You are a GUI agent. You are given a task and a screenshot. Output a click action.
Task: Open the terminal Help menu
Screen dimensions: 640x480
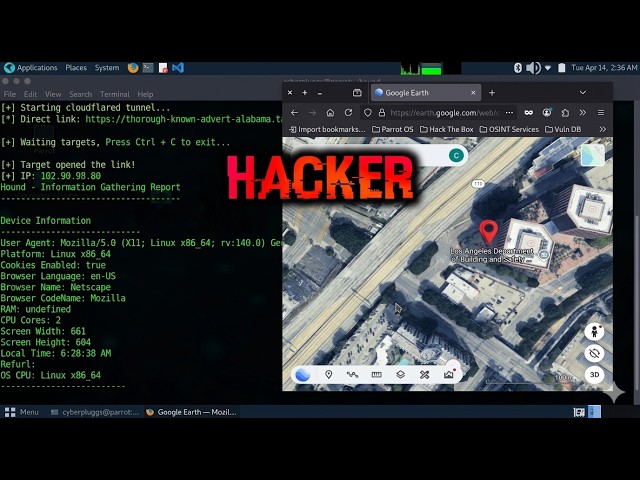pyautogui.click(x=145, y=94)
